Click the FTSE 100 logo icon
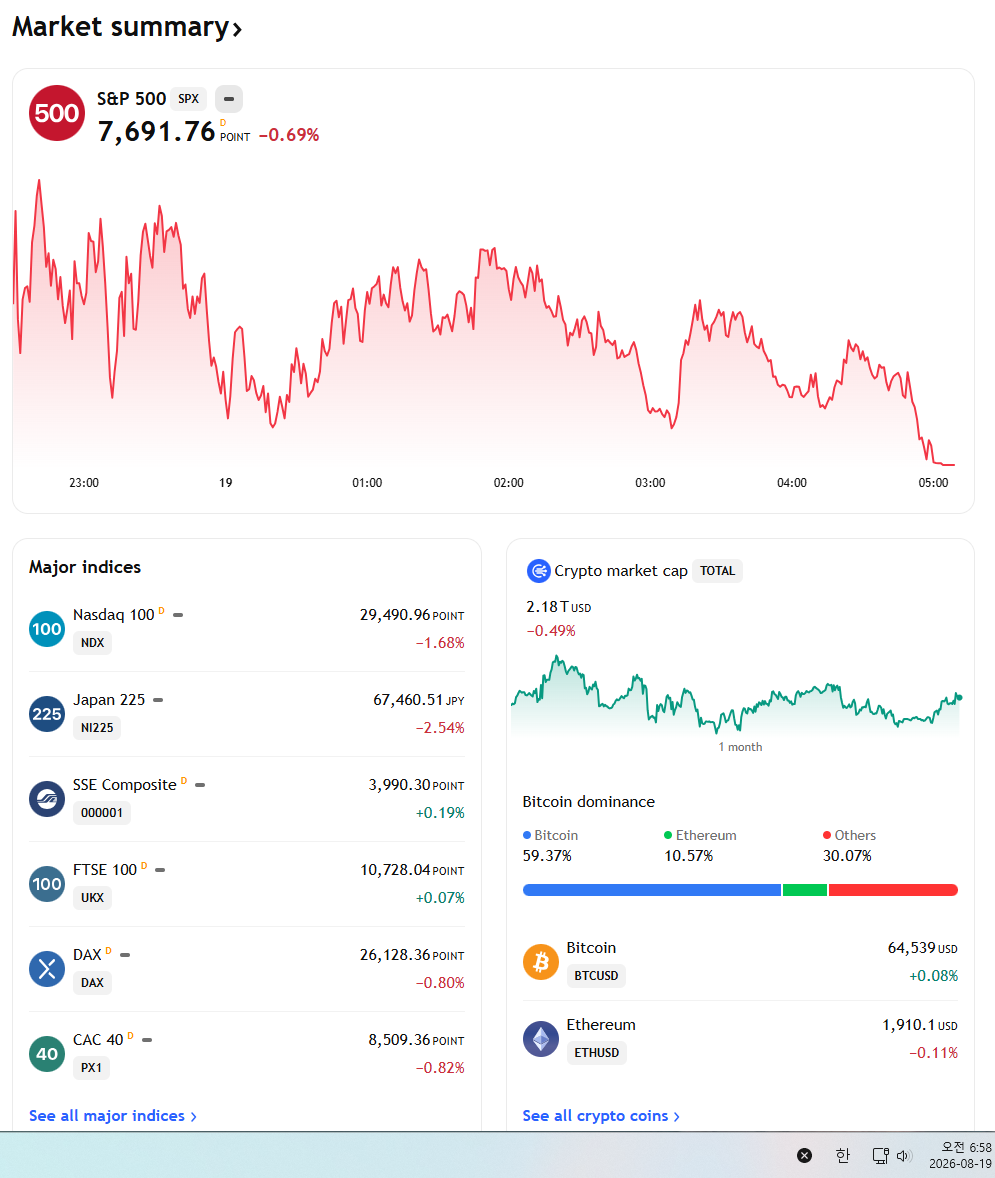 (x=47, y=884)
